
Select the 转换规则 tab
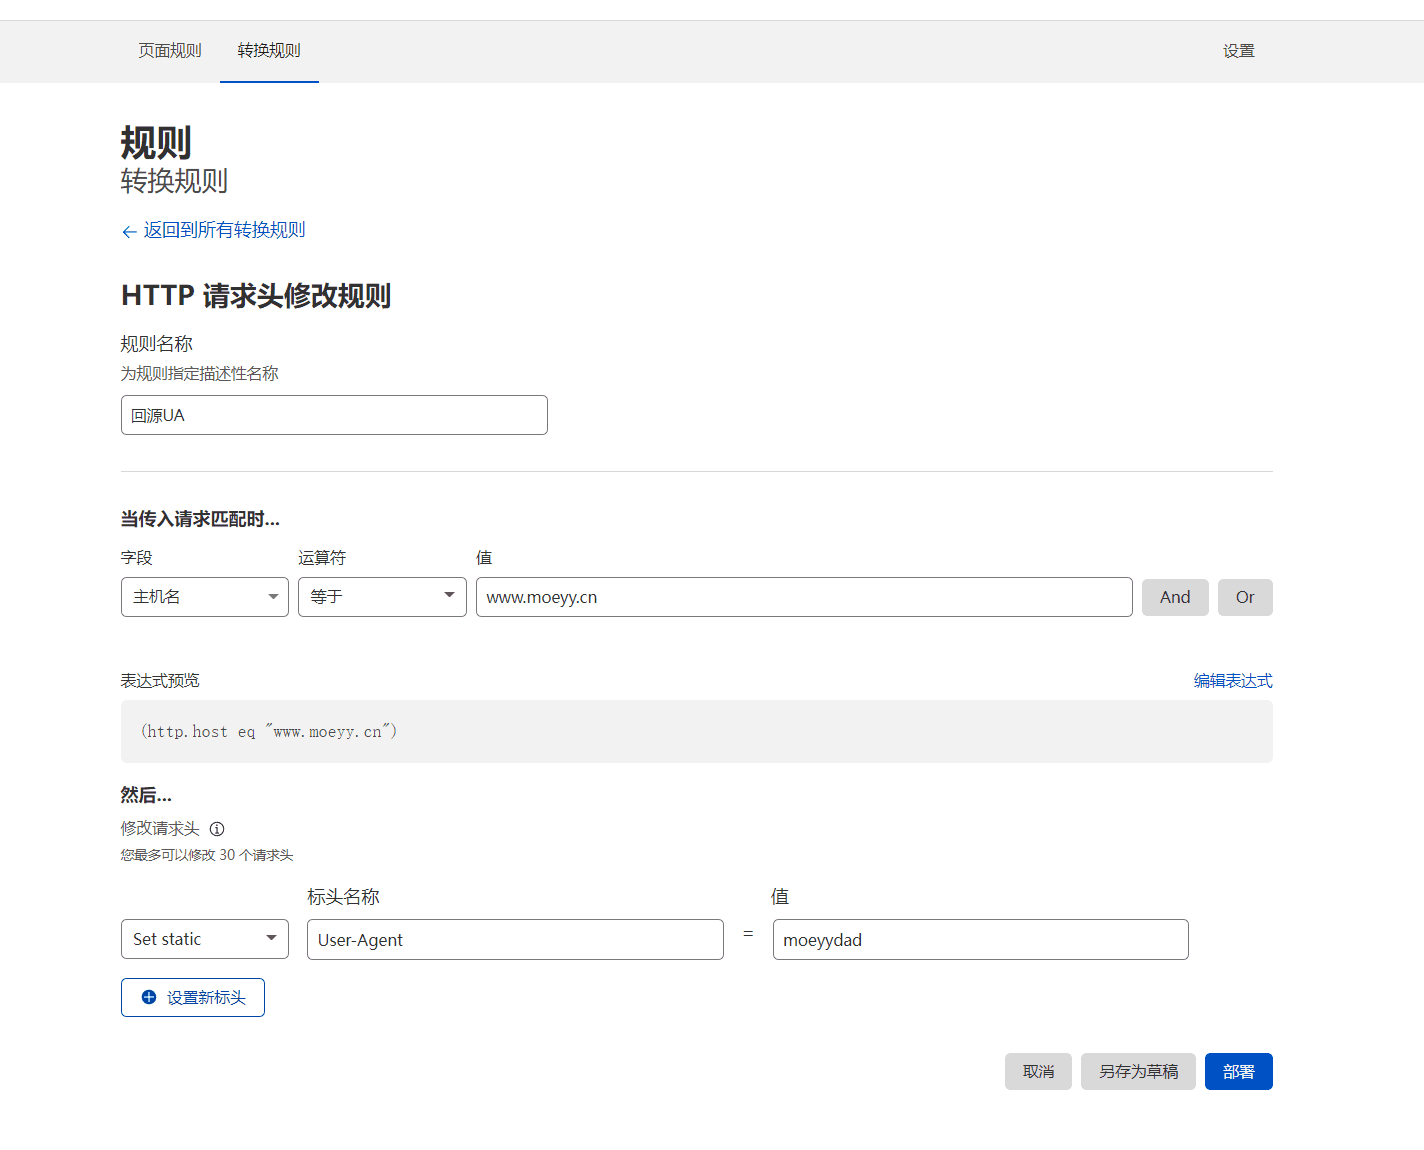(x=269, y=51)
